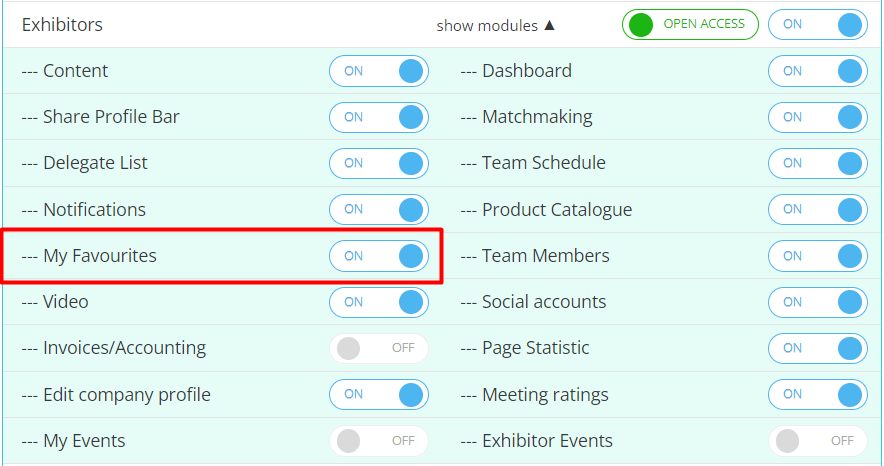The height and width of the screenshot is (466, 884).
Task: Enable the My Events module
Action: (378, 441)
